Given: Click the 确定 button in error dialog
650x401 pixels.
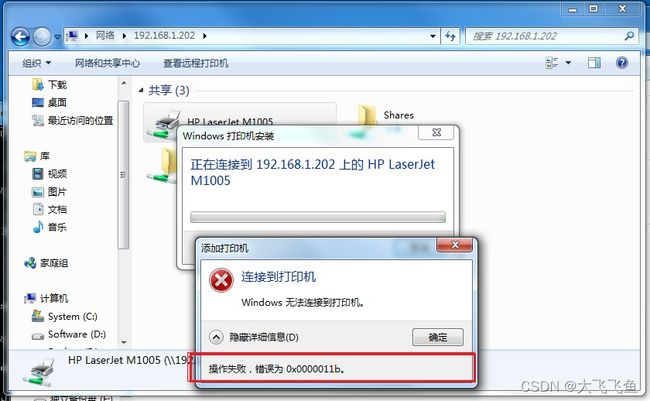Looking at the screenshot, I should [x=438, y=337].
